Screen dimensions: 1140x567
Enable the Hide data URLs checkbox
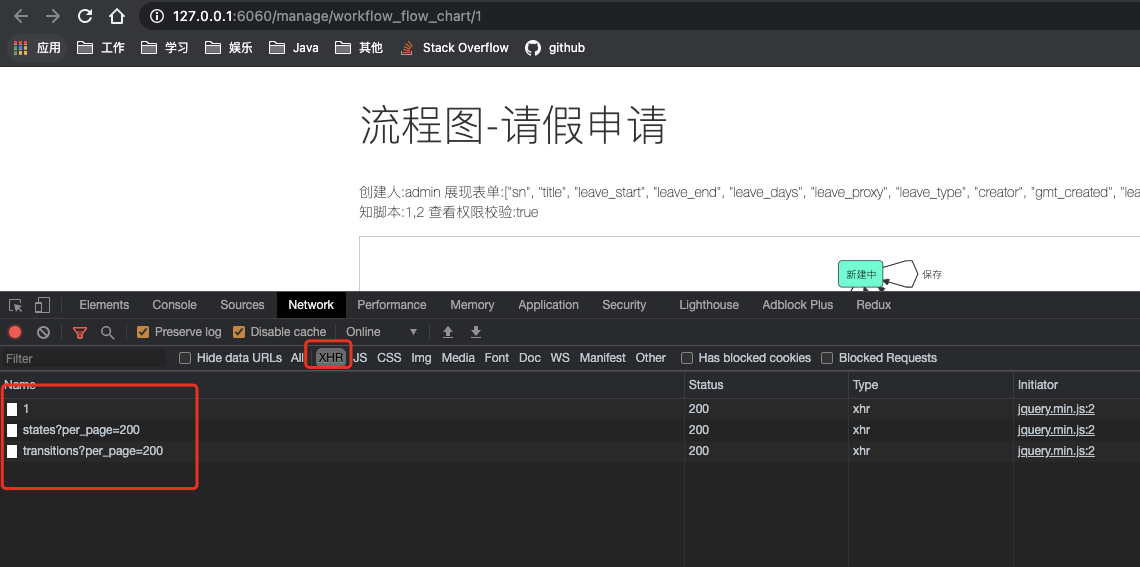click(x=185, y=358)
